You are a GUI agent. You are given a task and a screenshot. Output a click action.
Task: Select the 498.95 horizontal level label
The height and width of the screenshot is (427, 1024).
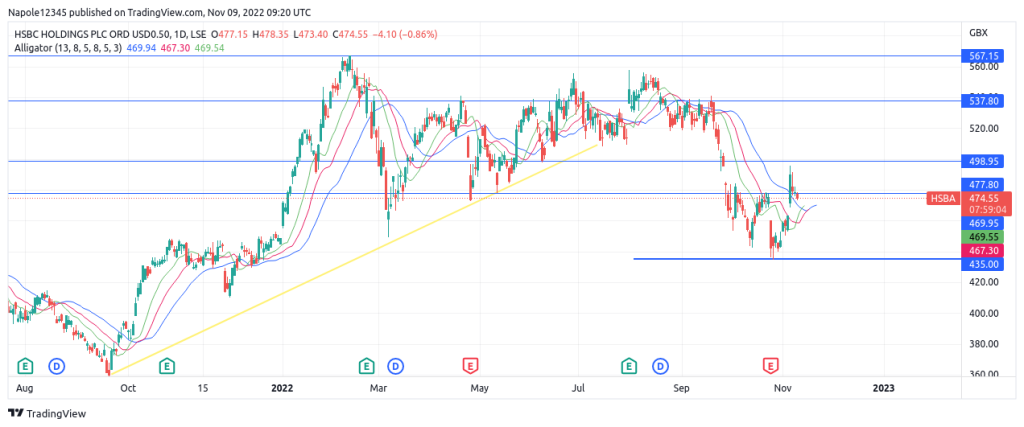[x=985, y=161]
